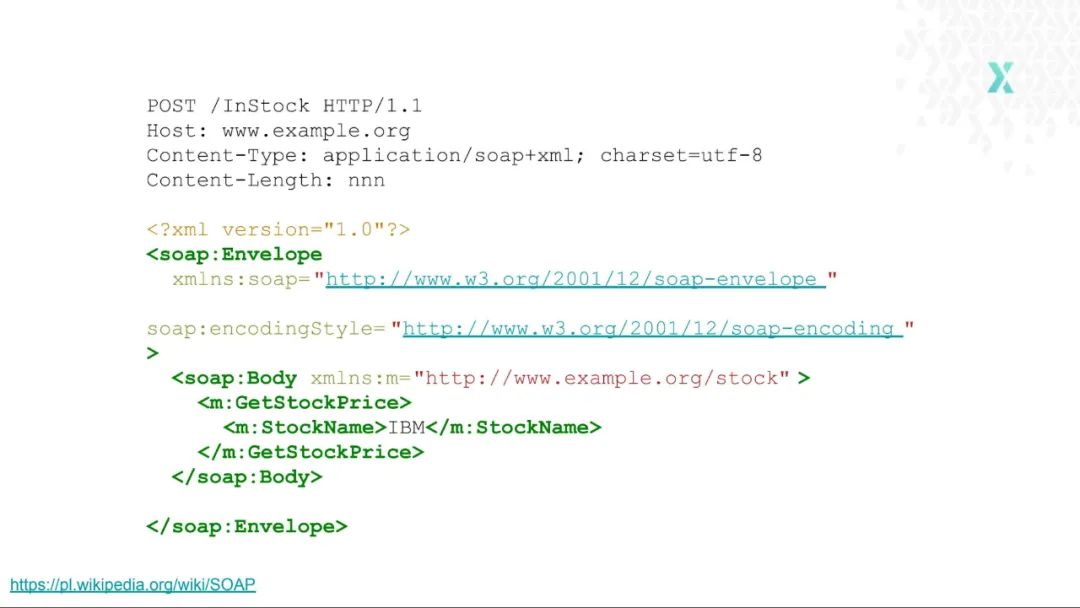1080x608 pixels.
Task: Click the closing m:GetStockPrice tag
Action: 310,452
